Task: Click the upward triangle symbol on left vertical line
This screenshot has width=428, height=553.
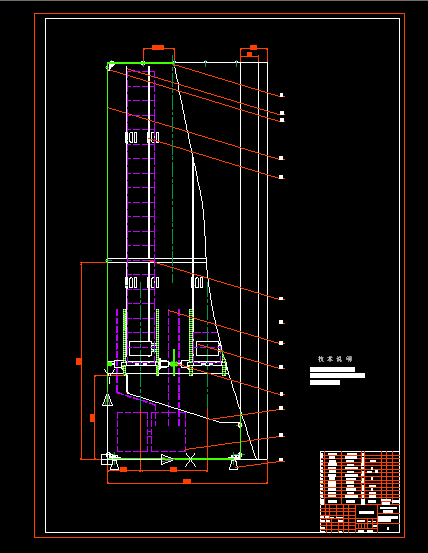Action: pos(107,400)
